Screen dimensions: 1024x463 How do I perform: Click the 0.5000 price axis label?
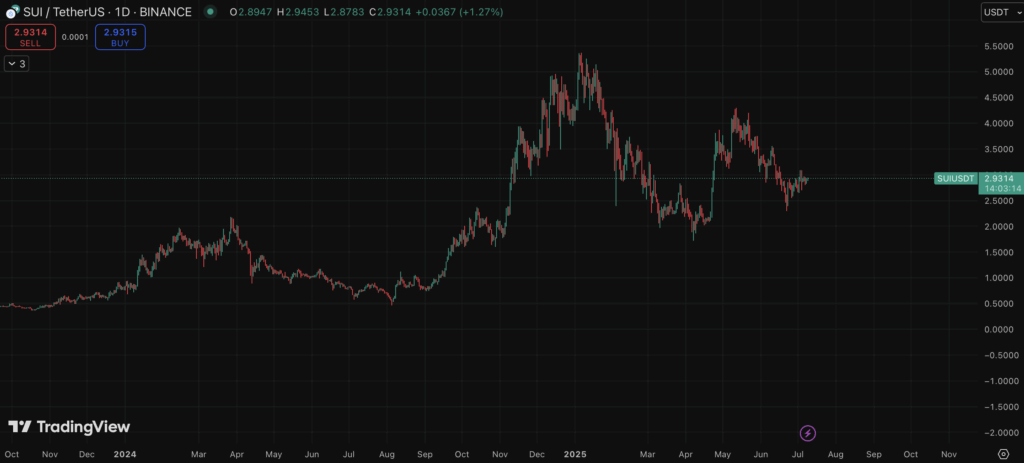tap(999, 304)
